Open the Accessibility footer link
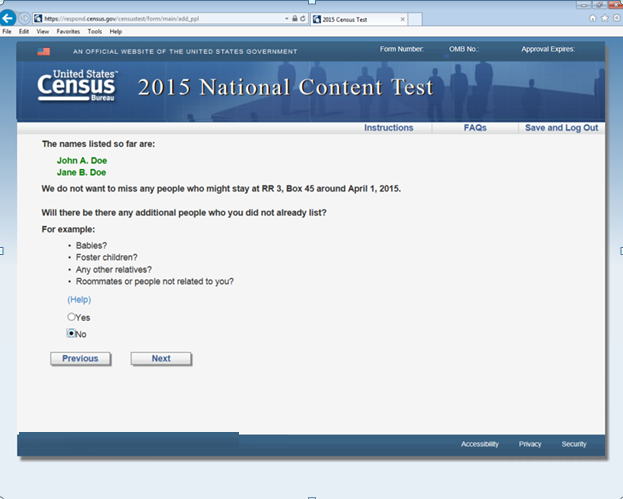This screenshot has height=499, width=623. coord(480,444)
